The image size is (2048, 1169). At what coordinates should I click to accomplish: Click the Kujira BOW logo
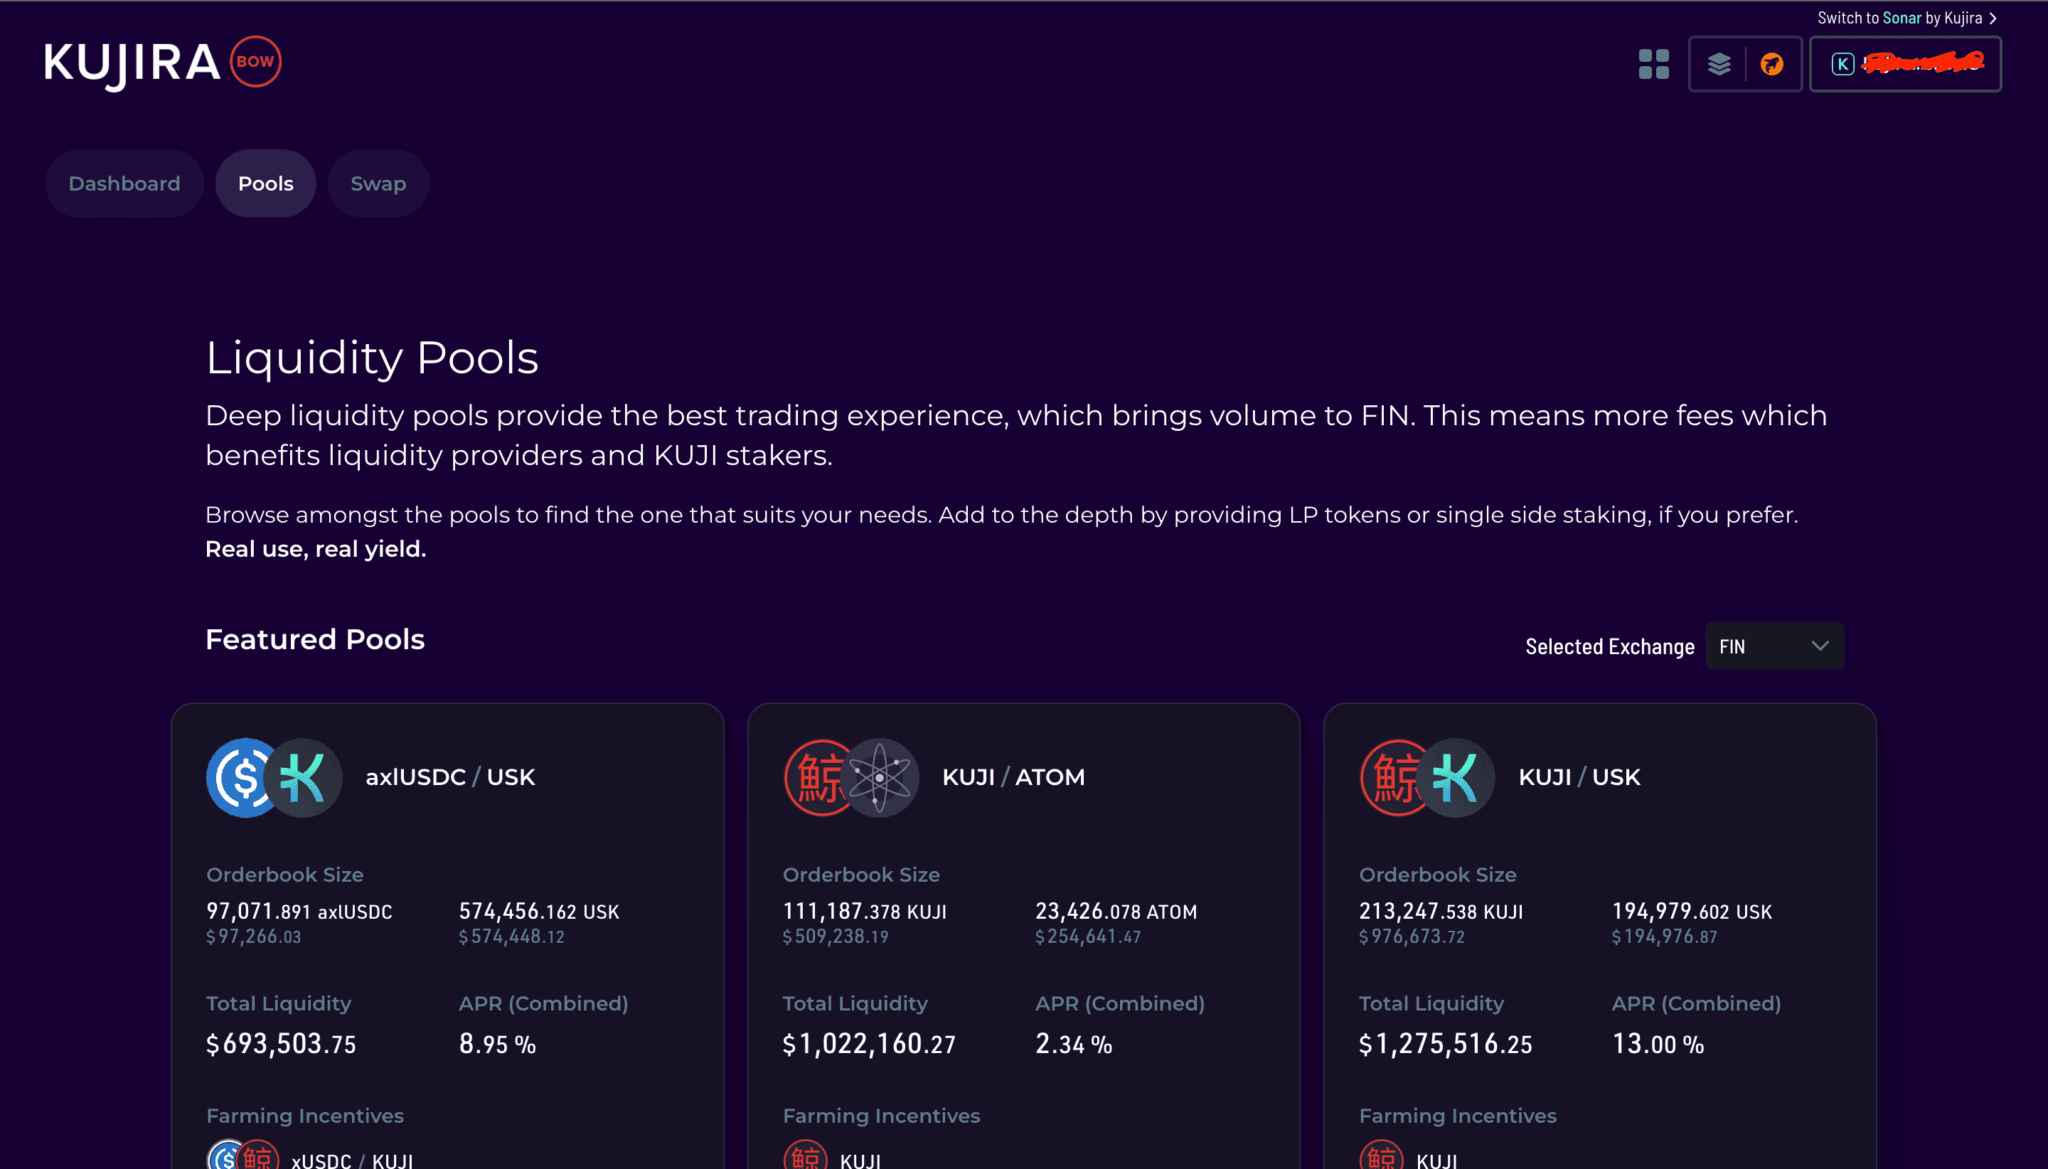click(163, 64)
